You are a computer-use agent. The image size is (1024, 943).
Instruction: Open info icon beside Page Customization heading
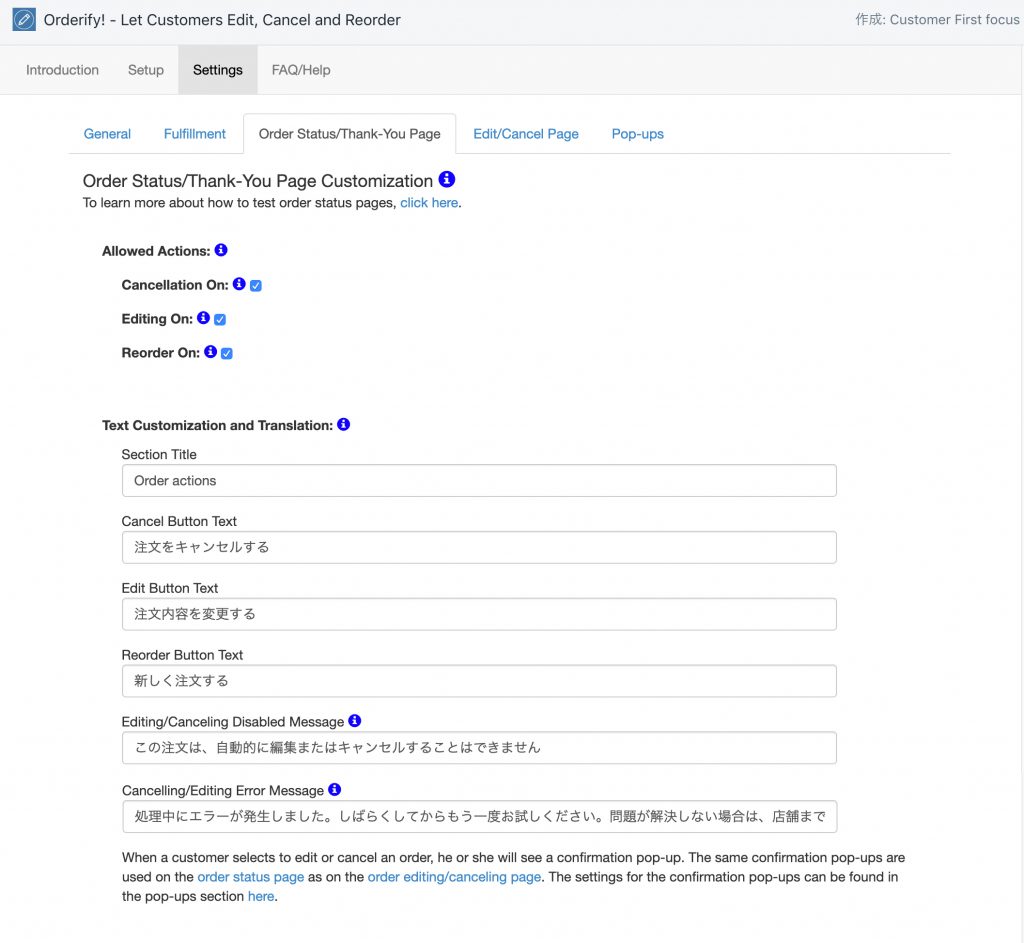coord(447,179)
